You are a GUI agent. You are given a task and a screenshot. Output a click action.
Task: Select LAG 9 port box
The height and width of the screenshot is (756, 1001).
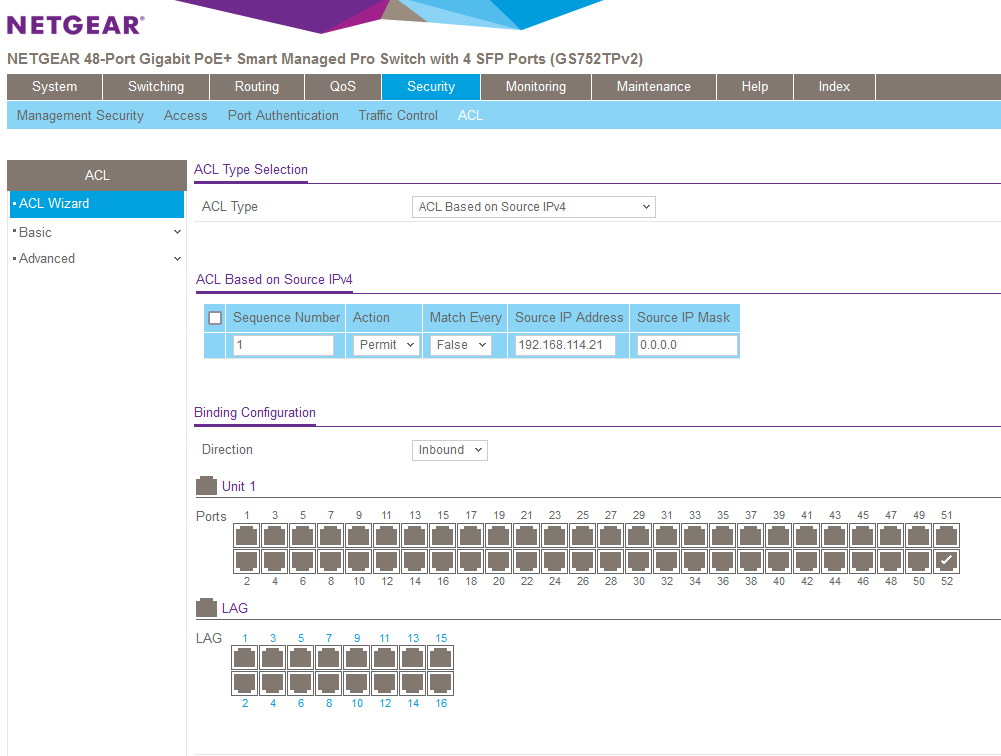(356, 658)
